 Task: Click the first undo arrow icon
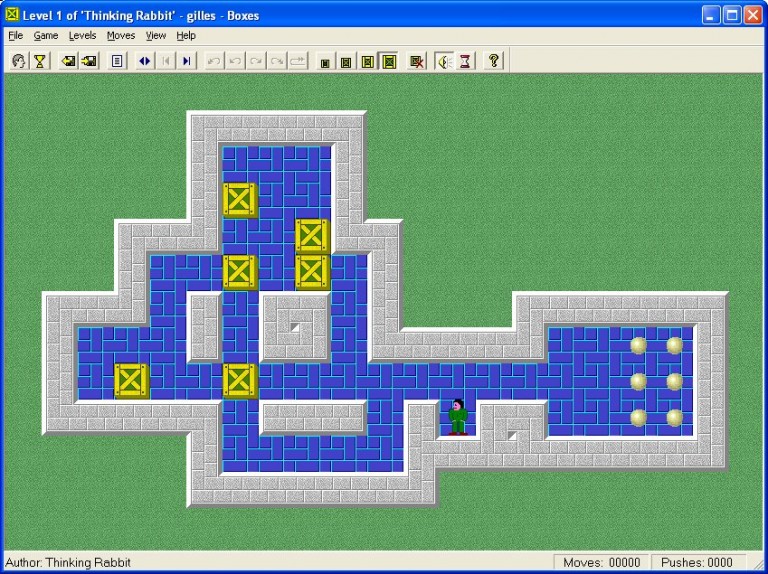(x=214, y=61)
